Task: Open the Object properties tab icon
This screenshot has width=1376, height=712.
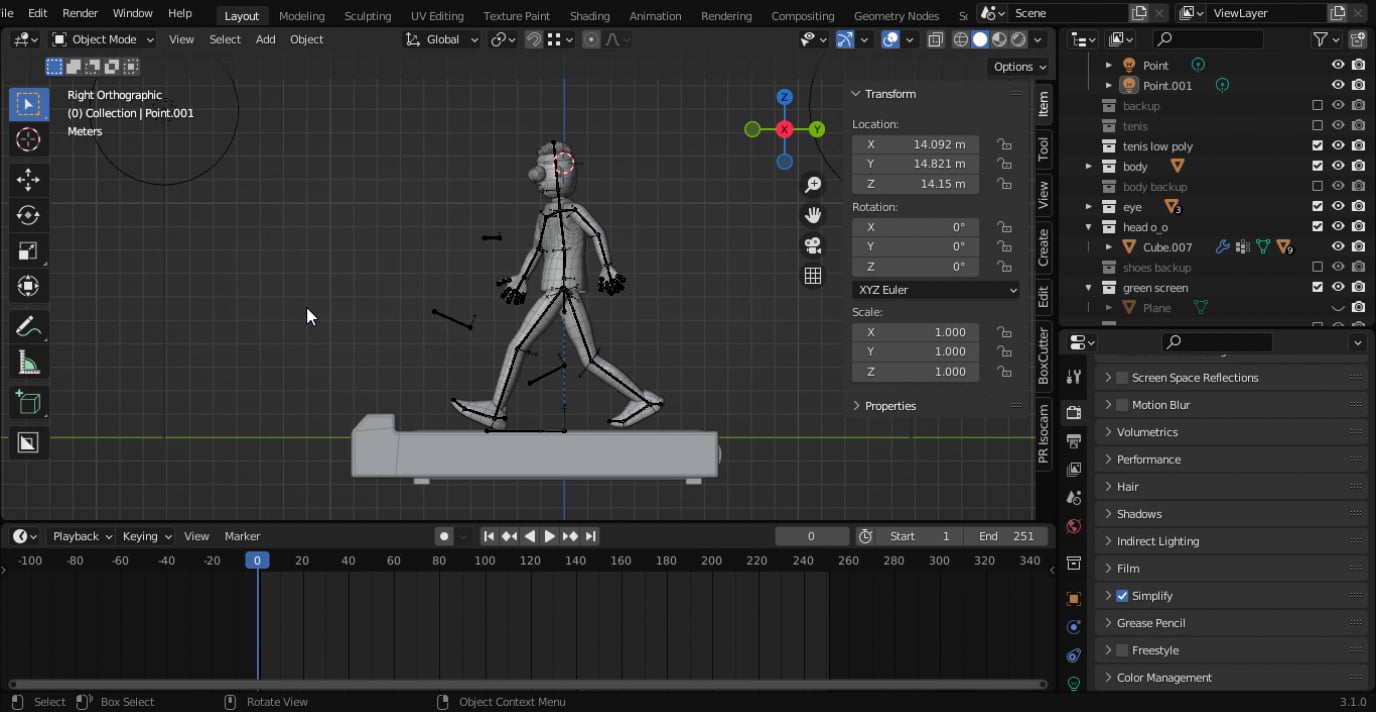Action: click(x=1074, y=599)
